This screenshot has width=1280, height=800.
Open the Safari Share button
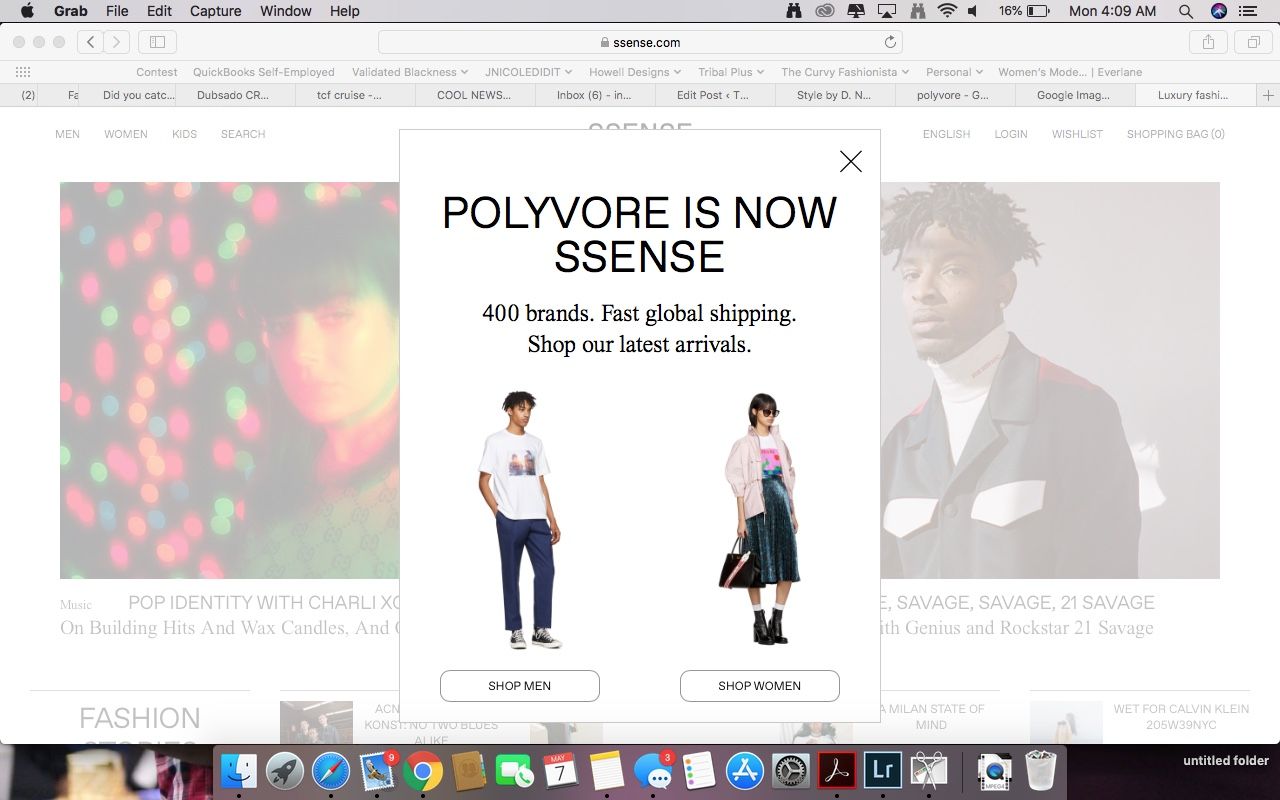click(1208, 42)
